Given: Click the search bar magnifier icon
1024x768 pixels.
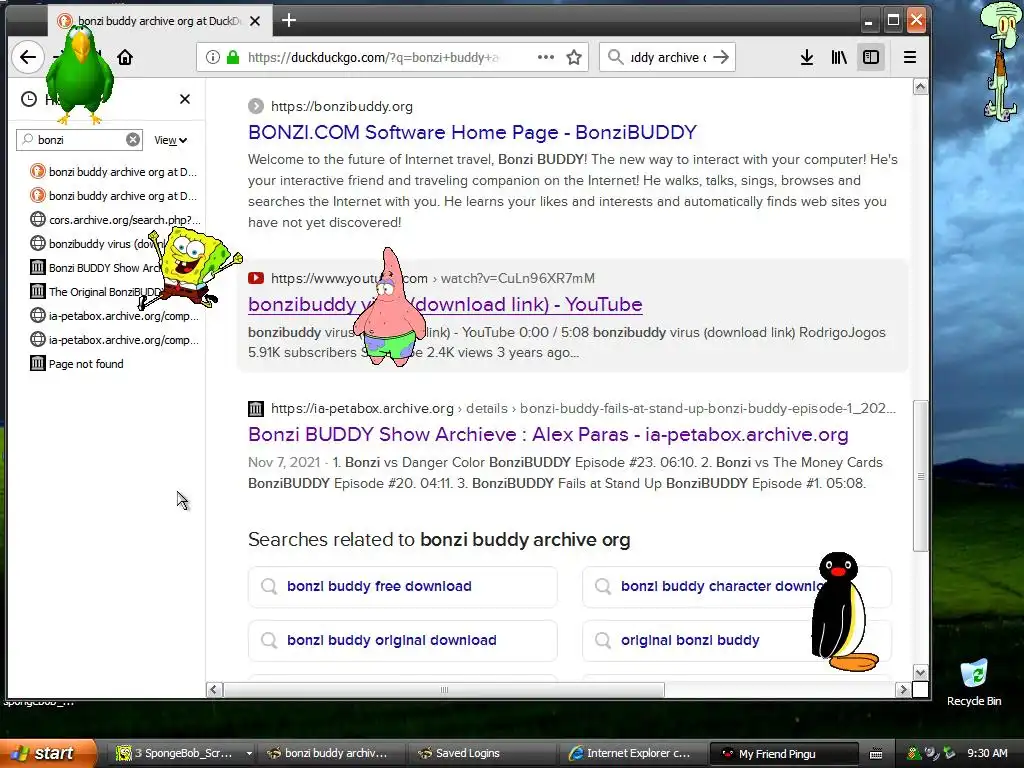Looking at the screenshot, I should coord(615,57).
